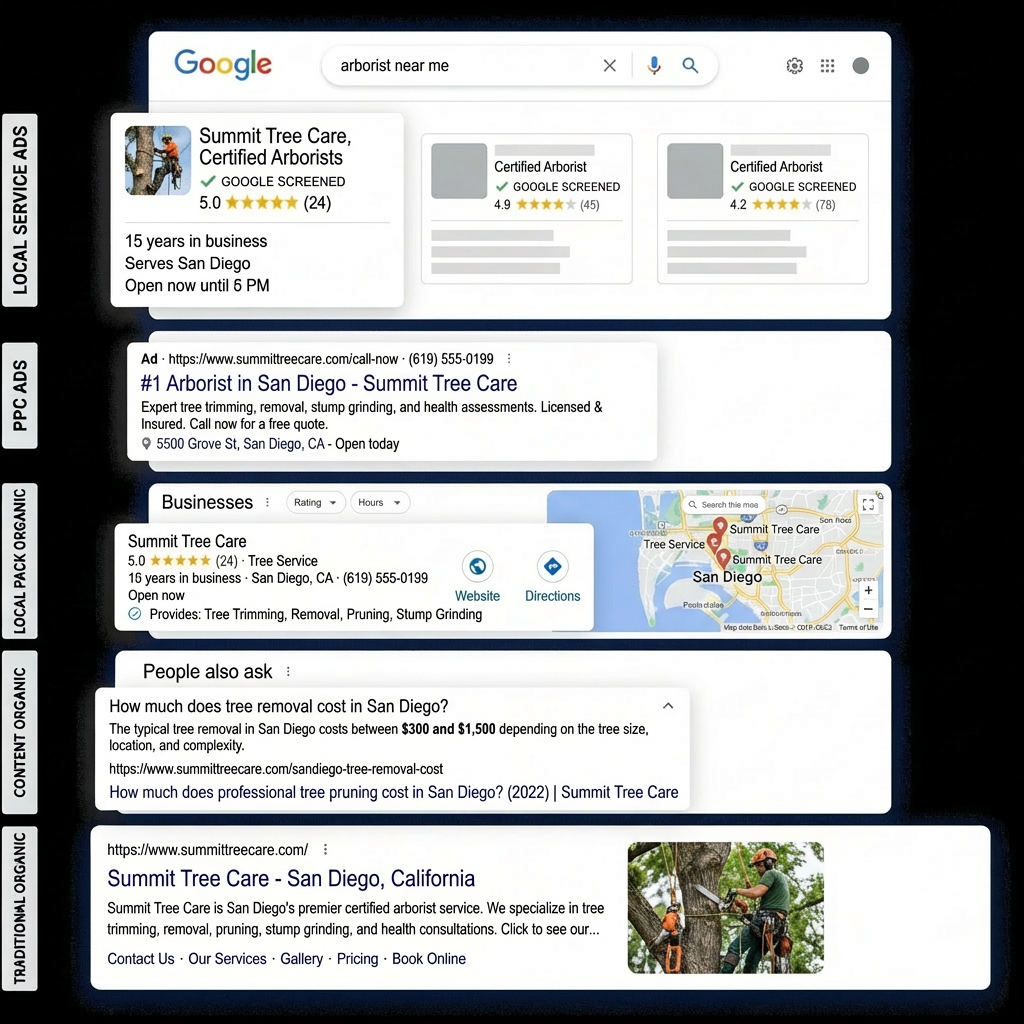
Task: Click the Google logo
Action: pos(222,64)
